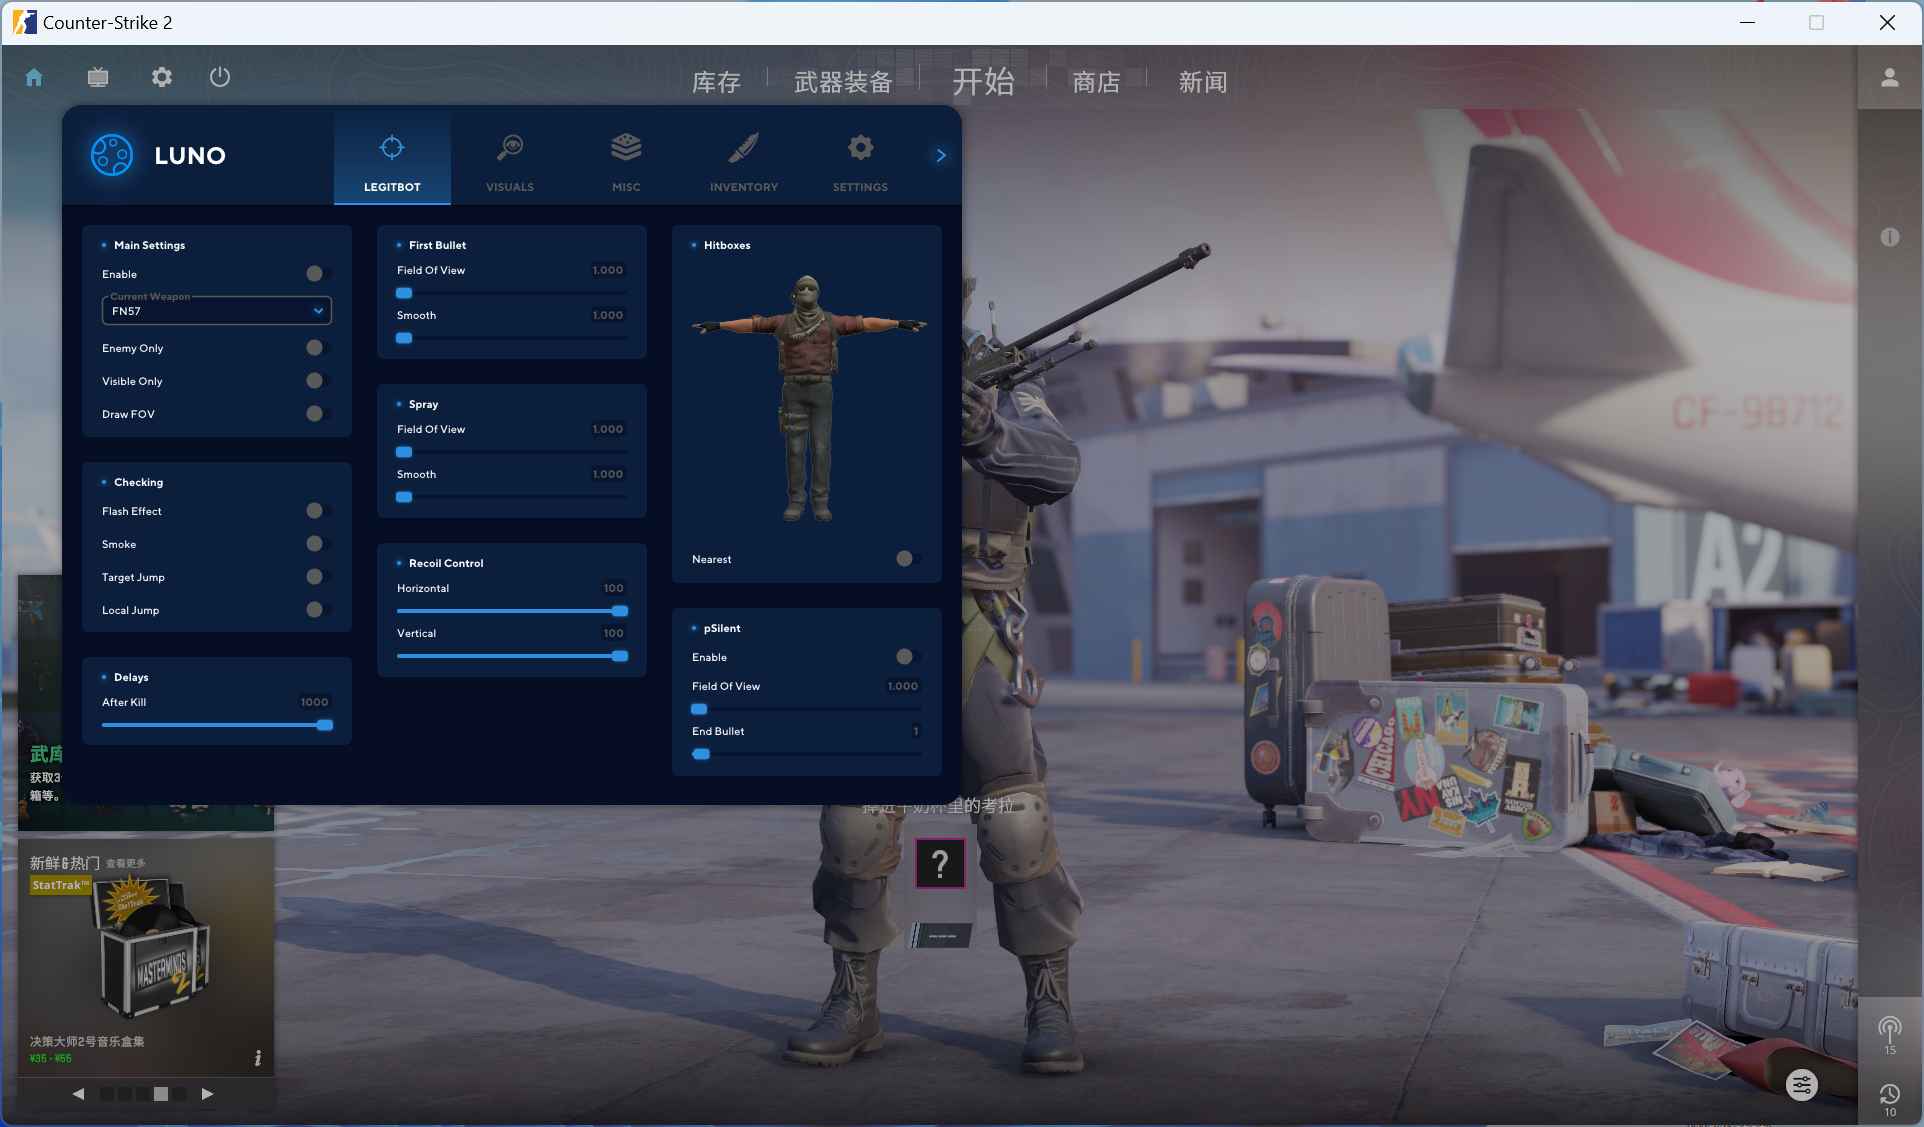Click the power/logout icon
Viewport: 1924px width, 1127px height.
pyautogui.click(x=219, y=76)
